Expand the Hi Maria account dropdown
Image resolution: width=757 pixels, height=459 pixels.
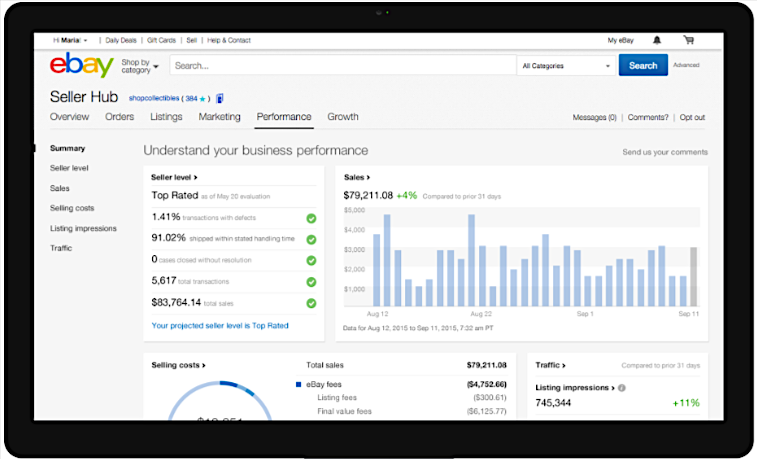click(x=70, y=41)
